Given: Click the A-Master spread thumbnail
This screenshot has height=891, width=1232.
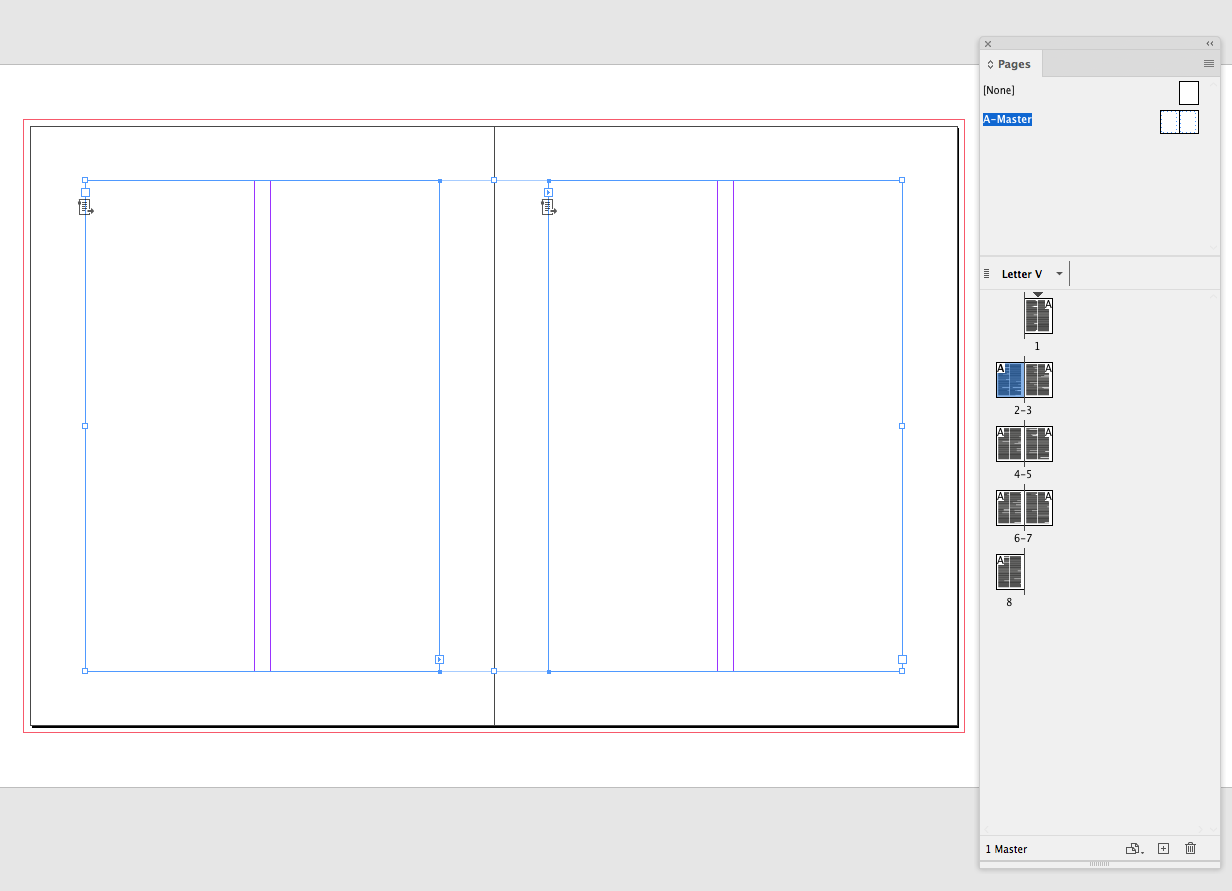Looking at the screenshot, I should pos(1179,120).
